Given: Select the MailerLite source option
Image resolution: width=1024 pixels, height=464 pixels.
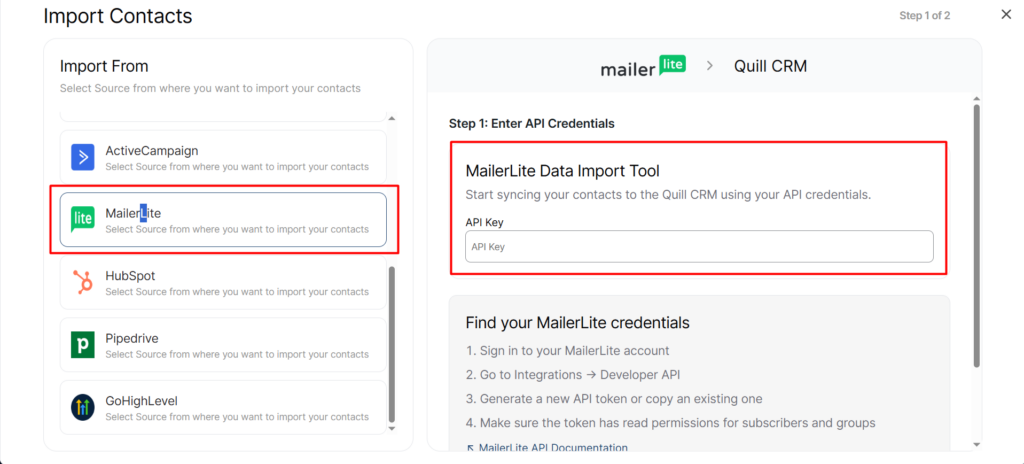Looking at the screenshot, I should [223, 220].
